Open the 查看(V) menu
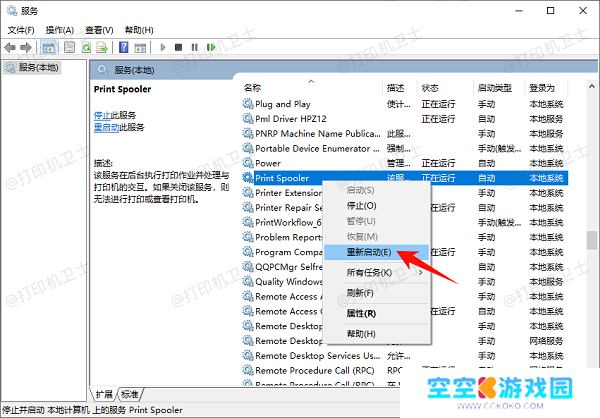The width and height of the screenshot is (600, 418). tap(99, 30)
